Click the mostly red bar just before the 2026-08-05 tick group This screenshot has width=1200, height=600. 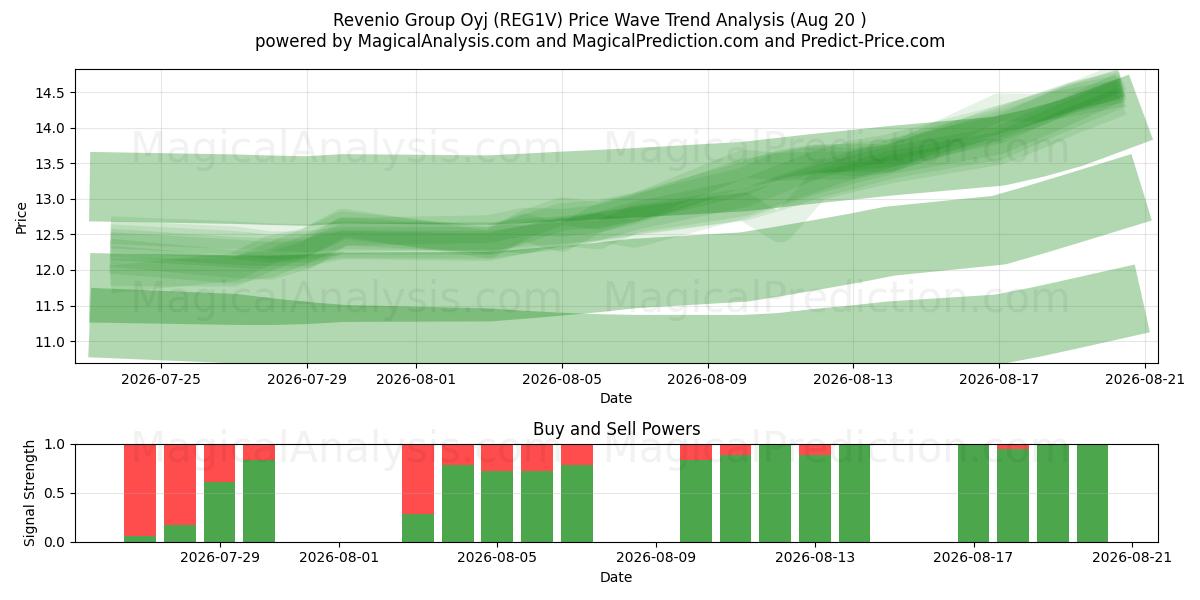click(x=418, y=493)
